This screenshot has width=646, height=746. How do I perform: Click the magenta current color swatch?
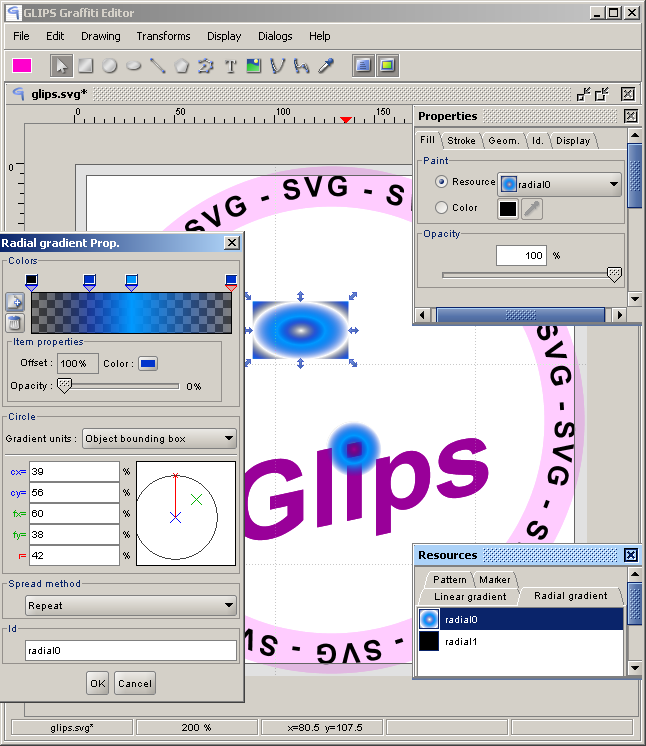22,66
